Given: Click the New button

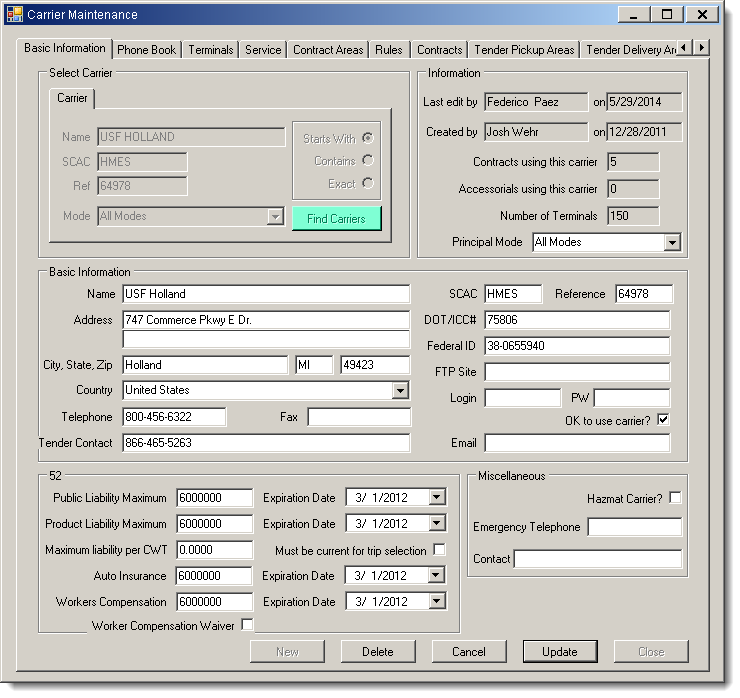Looking at the screenshot, I should click(287, 652).
